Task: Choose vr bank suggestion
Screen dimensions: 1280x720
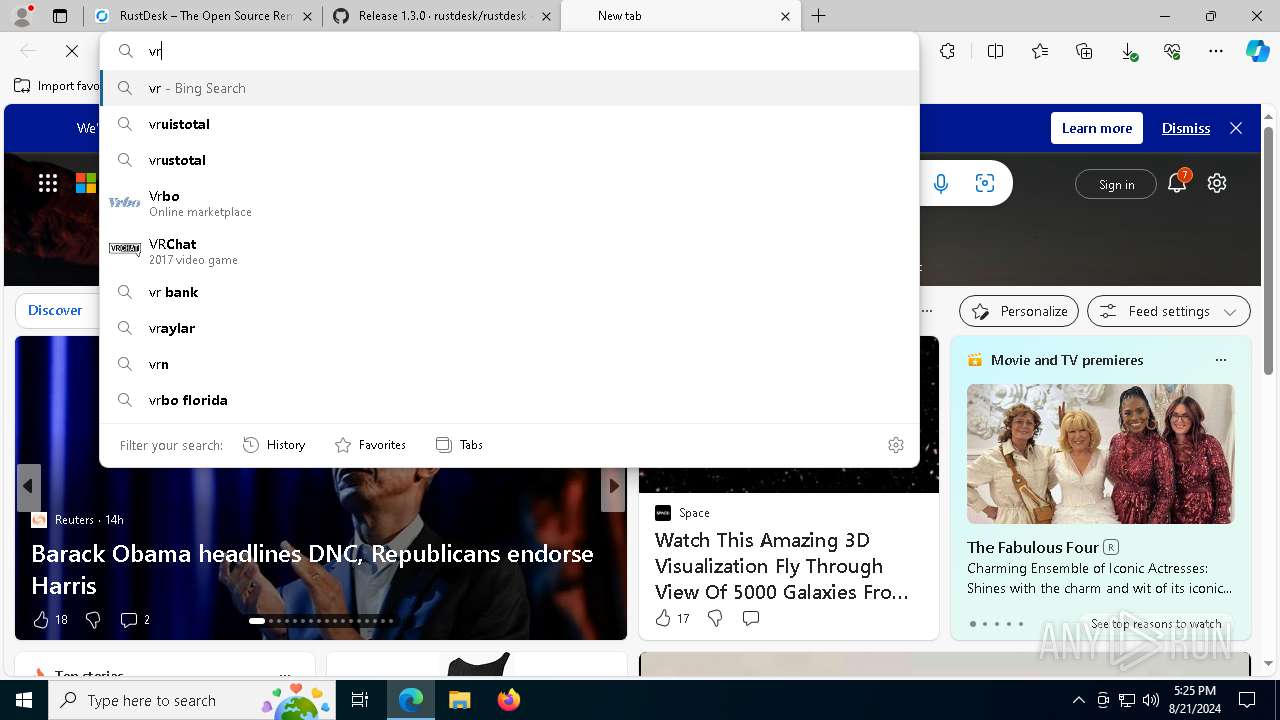Action: coord(509,292)
